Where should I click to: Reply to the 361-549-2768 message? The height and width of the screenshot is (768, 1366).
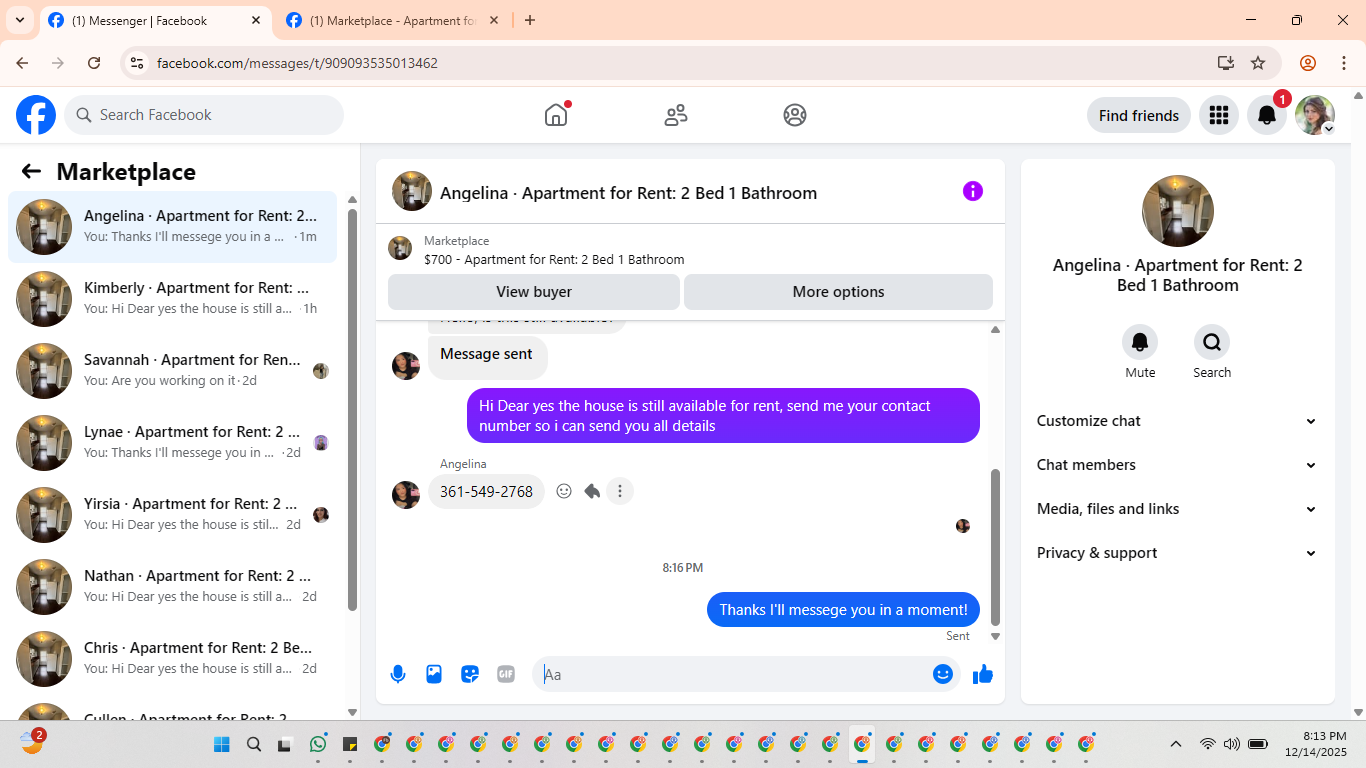(x=592, y=491)
